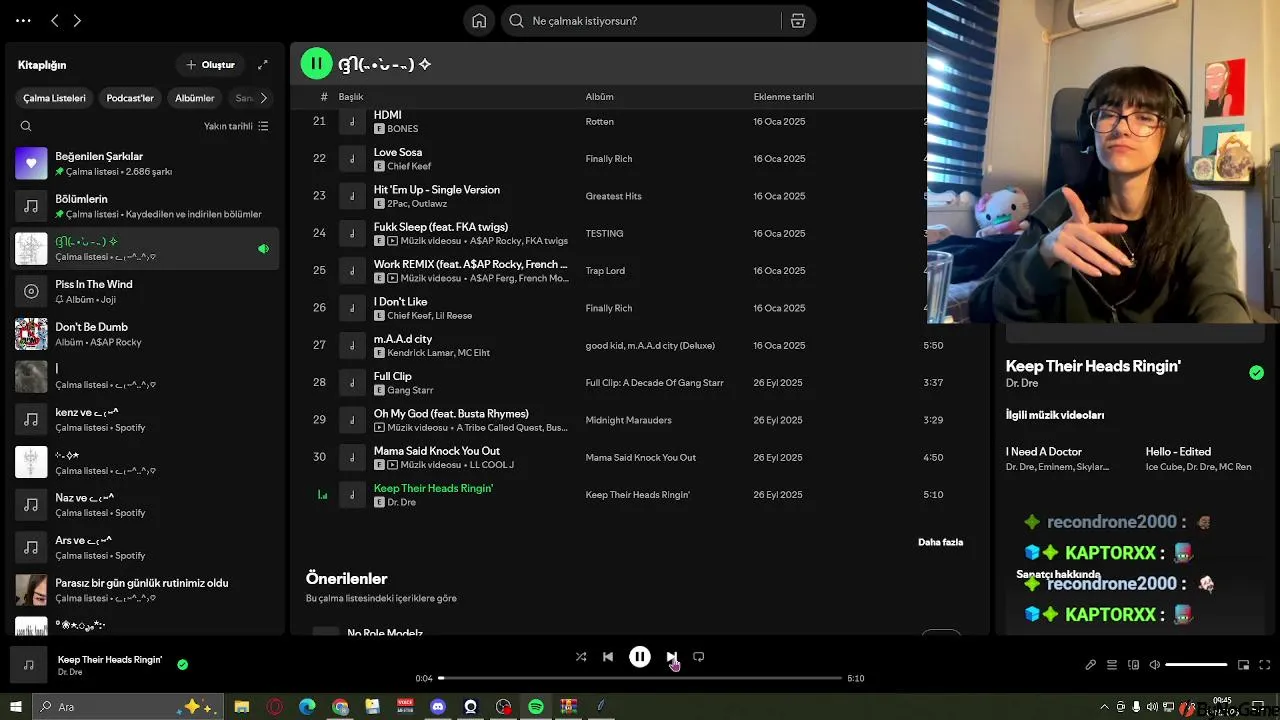
Task: Open the Browse icon in search bar
Action: coord(798,21)
